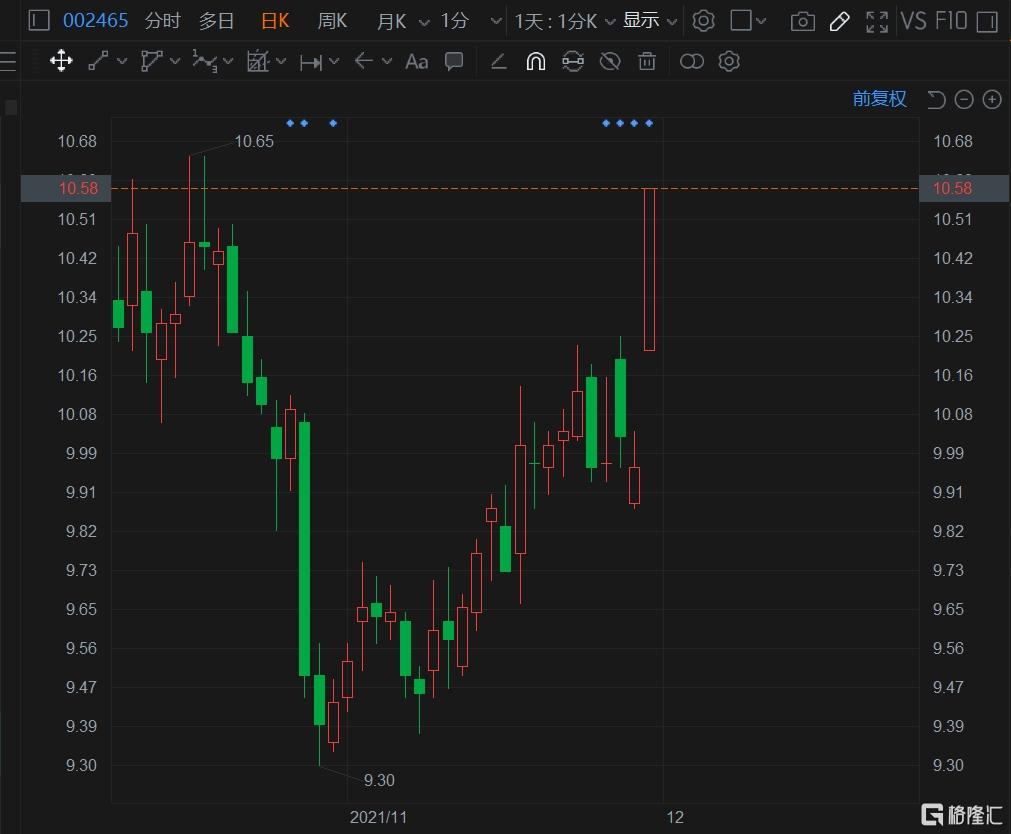The image size is (1011, 834).
Task: Select the 月K tab
Action: coord(391,21)
